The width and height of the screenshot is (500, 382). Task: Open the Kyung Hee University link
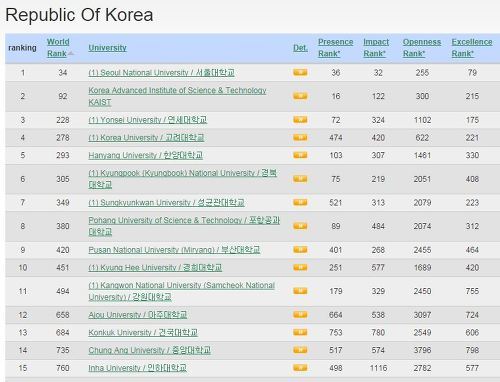coord(155,267)
